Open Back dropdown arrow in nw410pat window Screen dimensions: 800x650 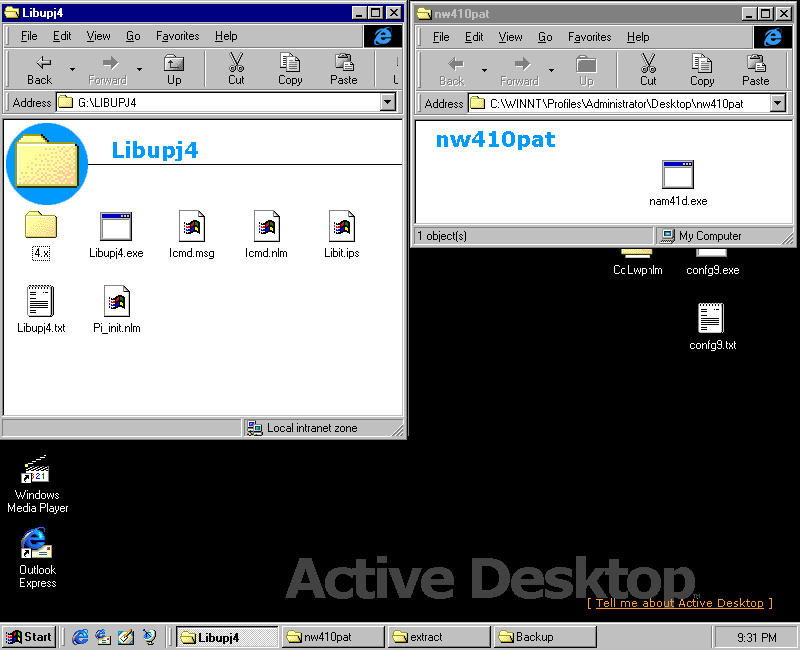pos(484,70)
